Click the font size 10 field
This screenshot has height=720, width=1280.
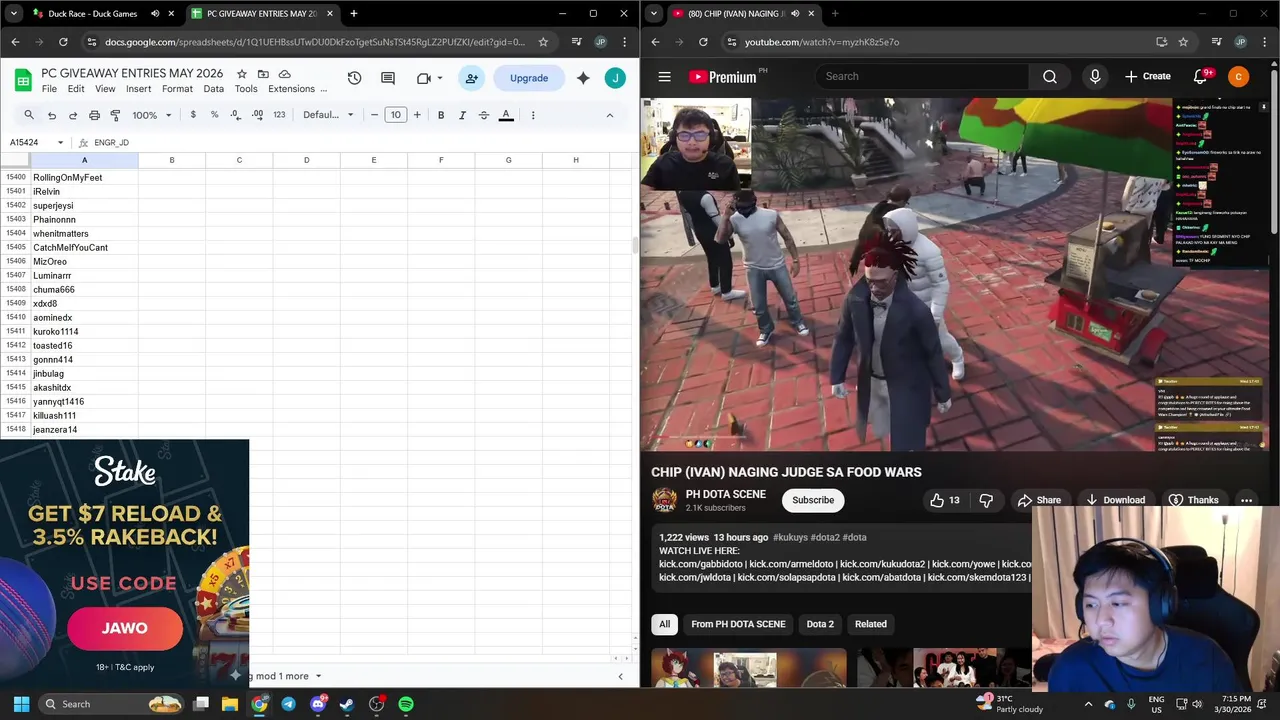point(395,115)
